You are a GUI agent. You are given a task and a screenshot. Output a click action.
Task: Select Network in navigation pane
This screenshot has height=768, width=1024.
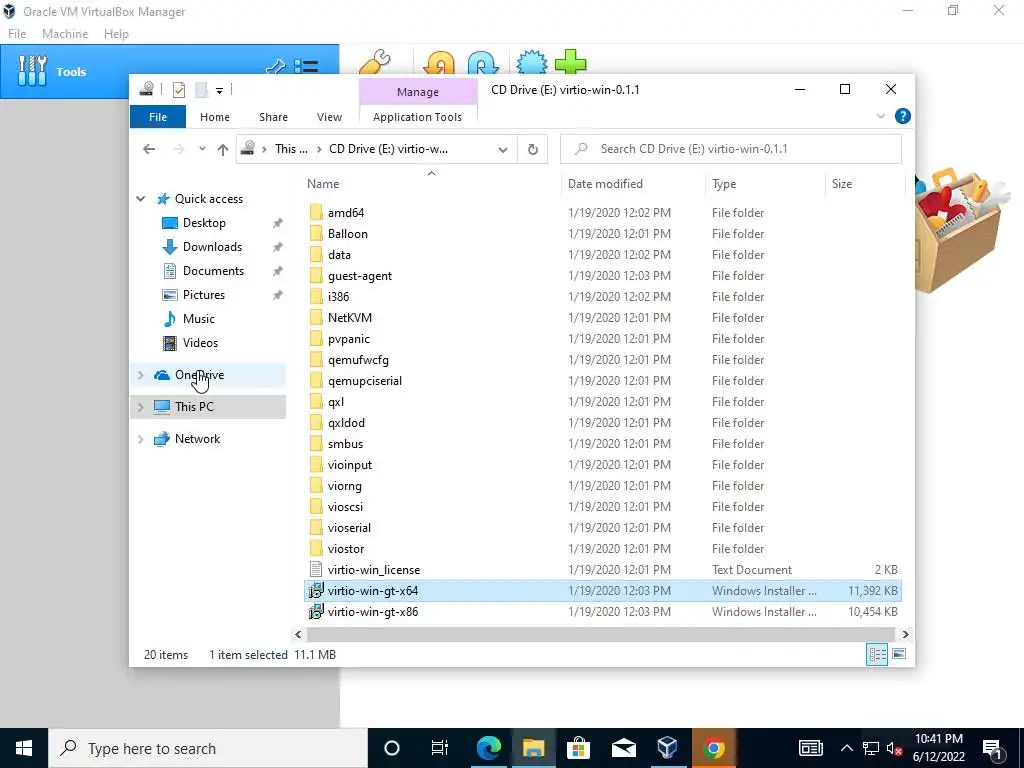point(197,439)
